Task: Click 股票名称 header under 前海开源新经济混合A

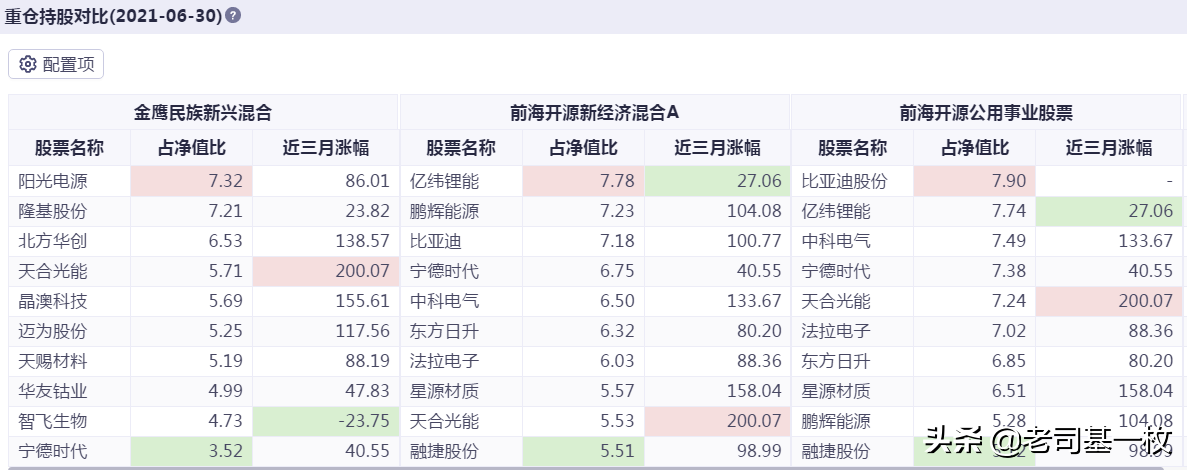Action: pos(461,148)
